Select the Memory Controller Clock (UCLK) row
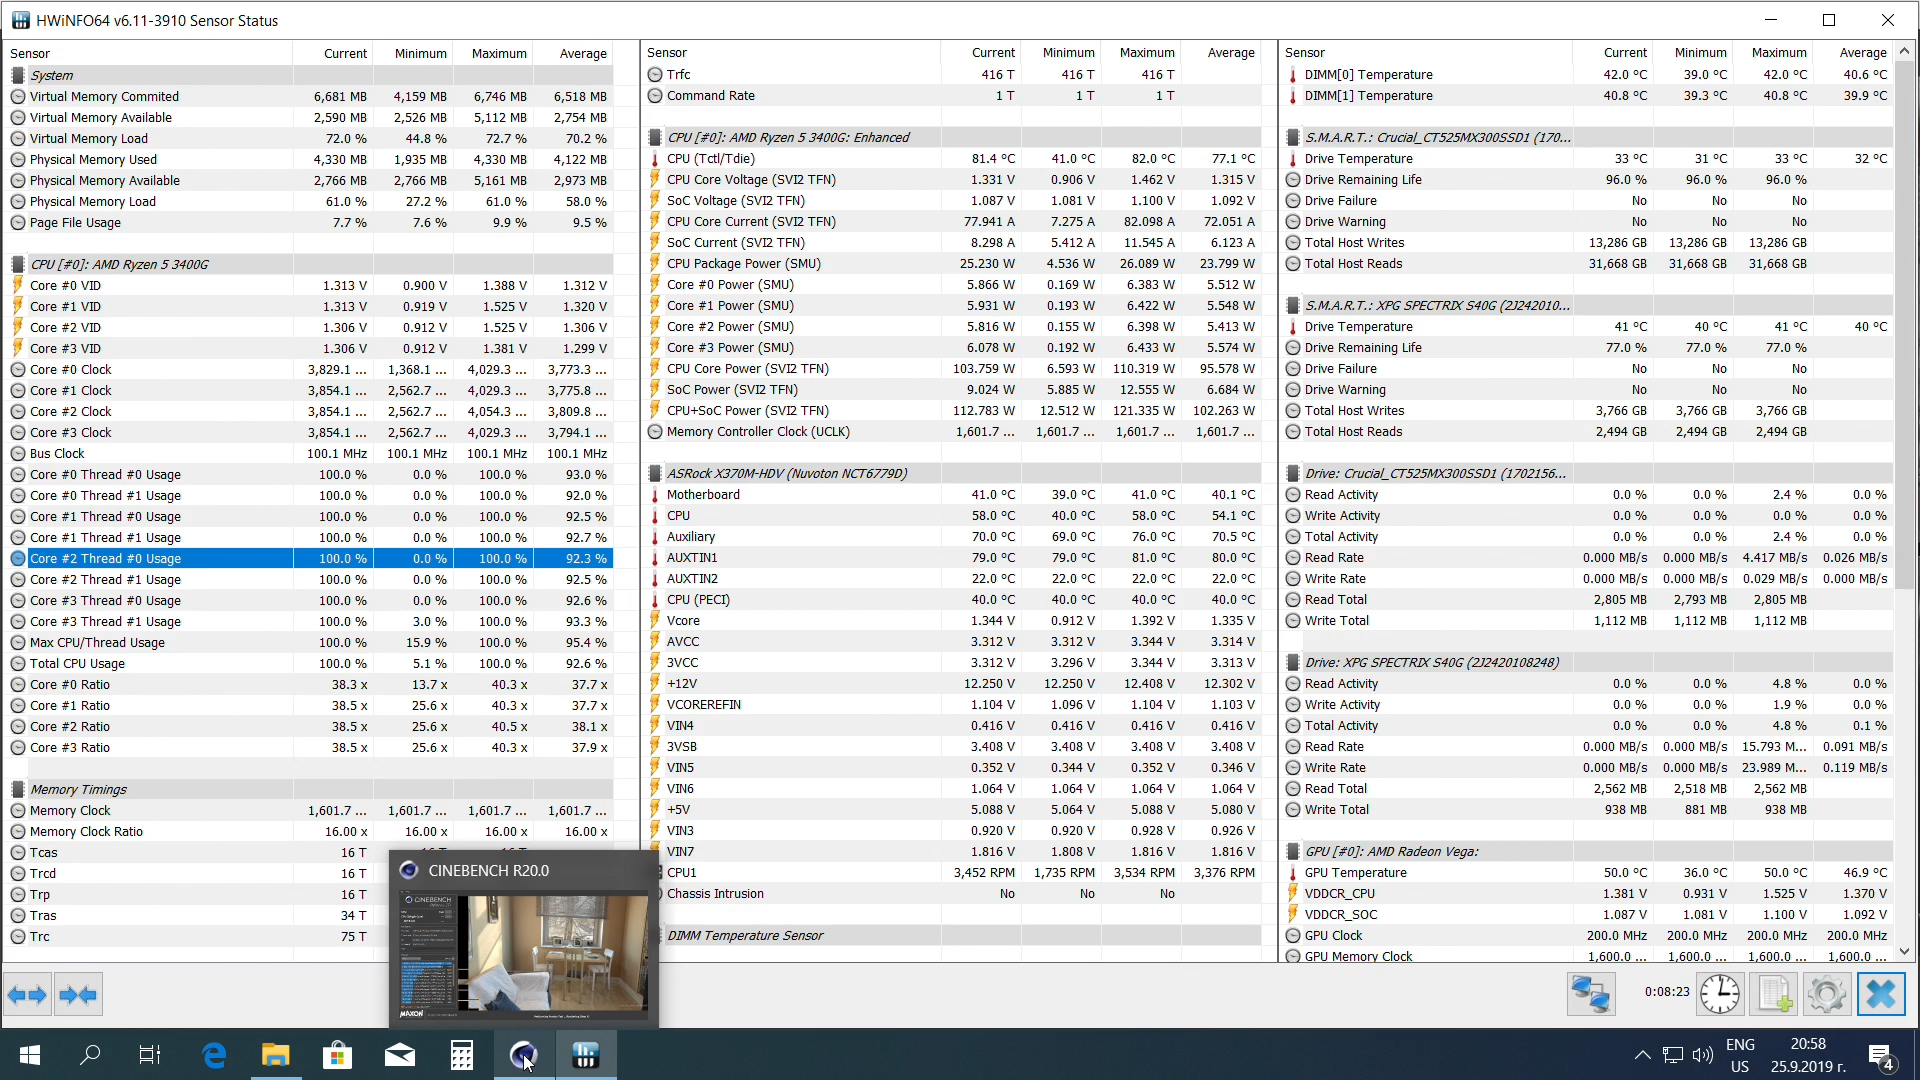Image resolution: width=1920 pixels, height=1080 pixels. [953, 431]
